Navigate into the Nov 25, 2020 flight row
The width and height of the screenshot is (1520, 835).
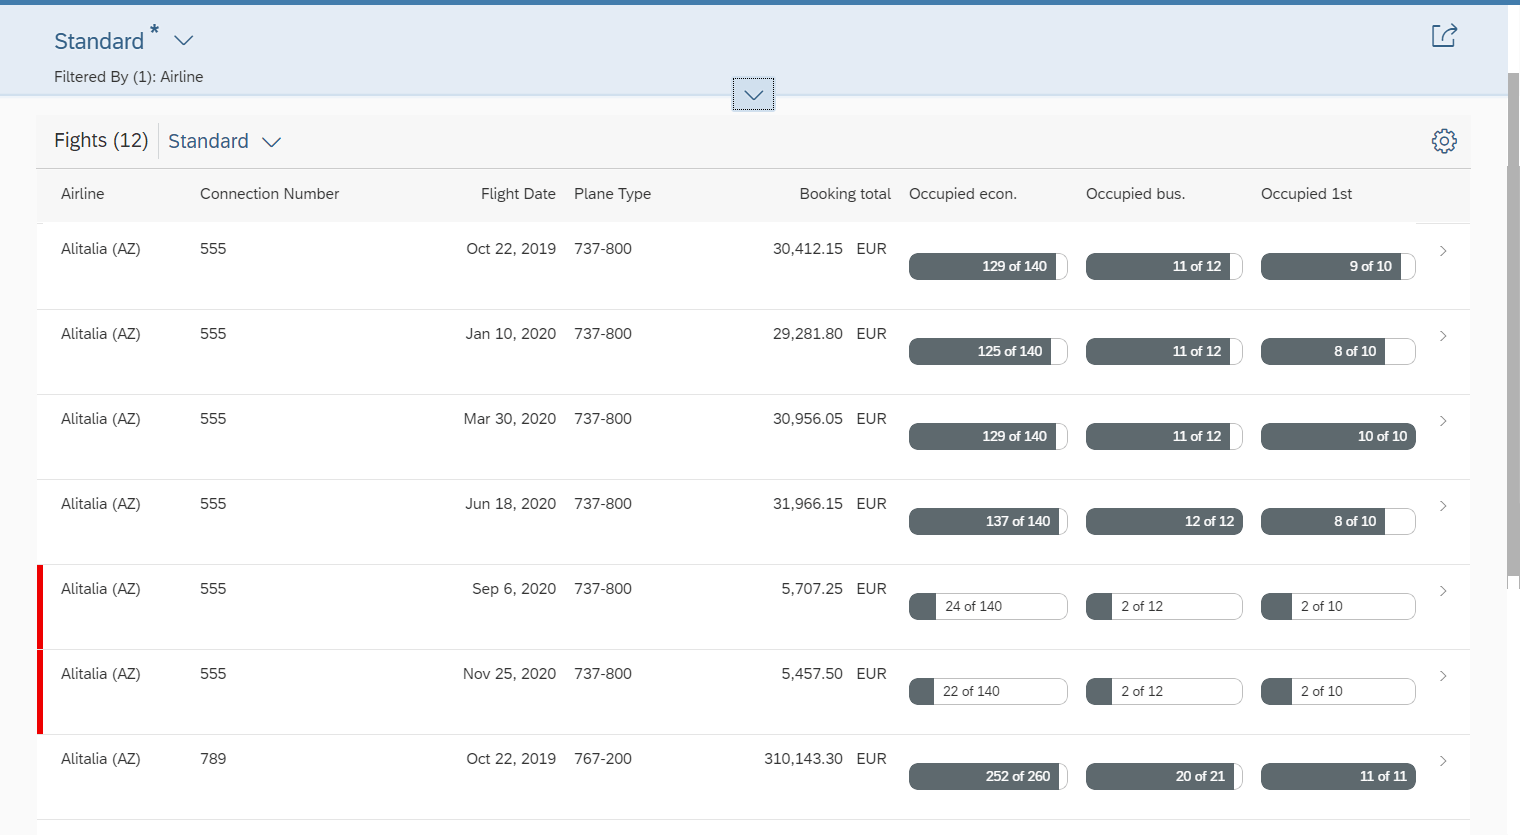1443,675
